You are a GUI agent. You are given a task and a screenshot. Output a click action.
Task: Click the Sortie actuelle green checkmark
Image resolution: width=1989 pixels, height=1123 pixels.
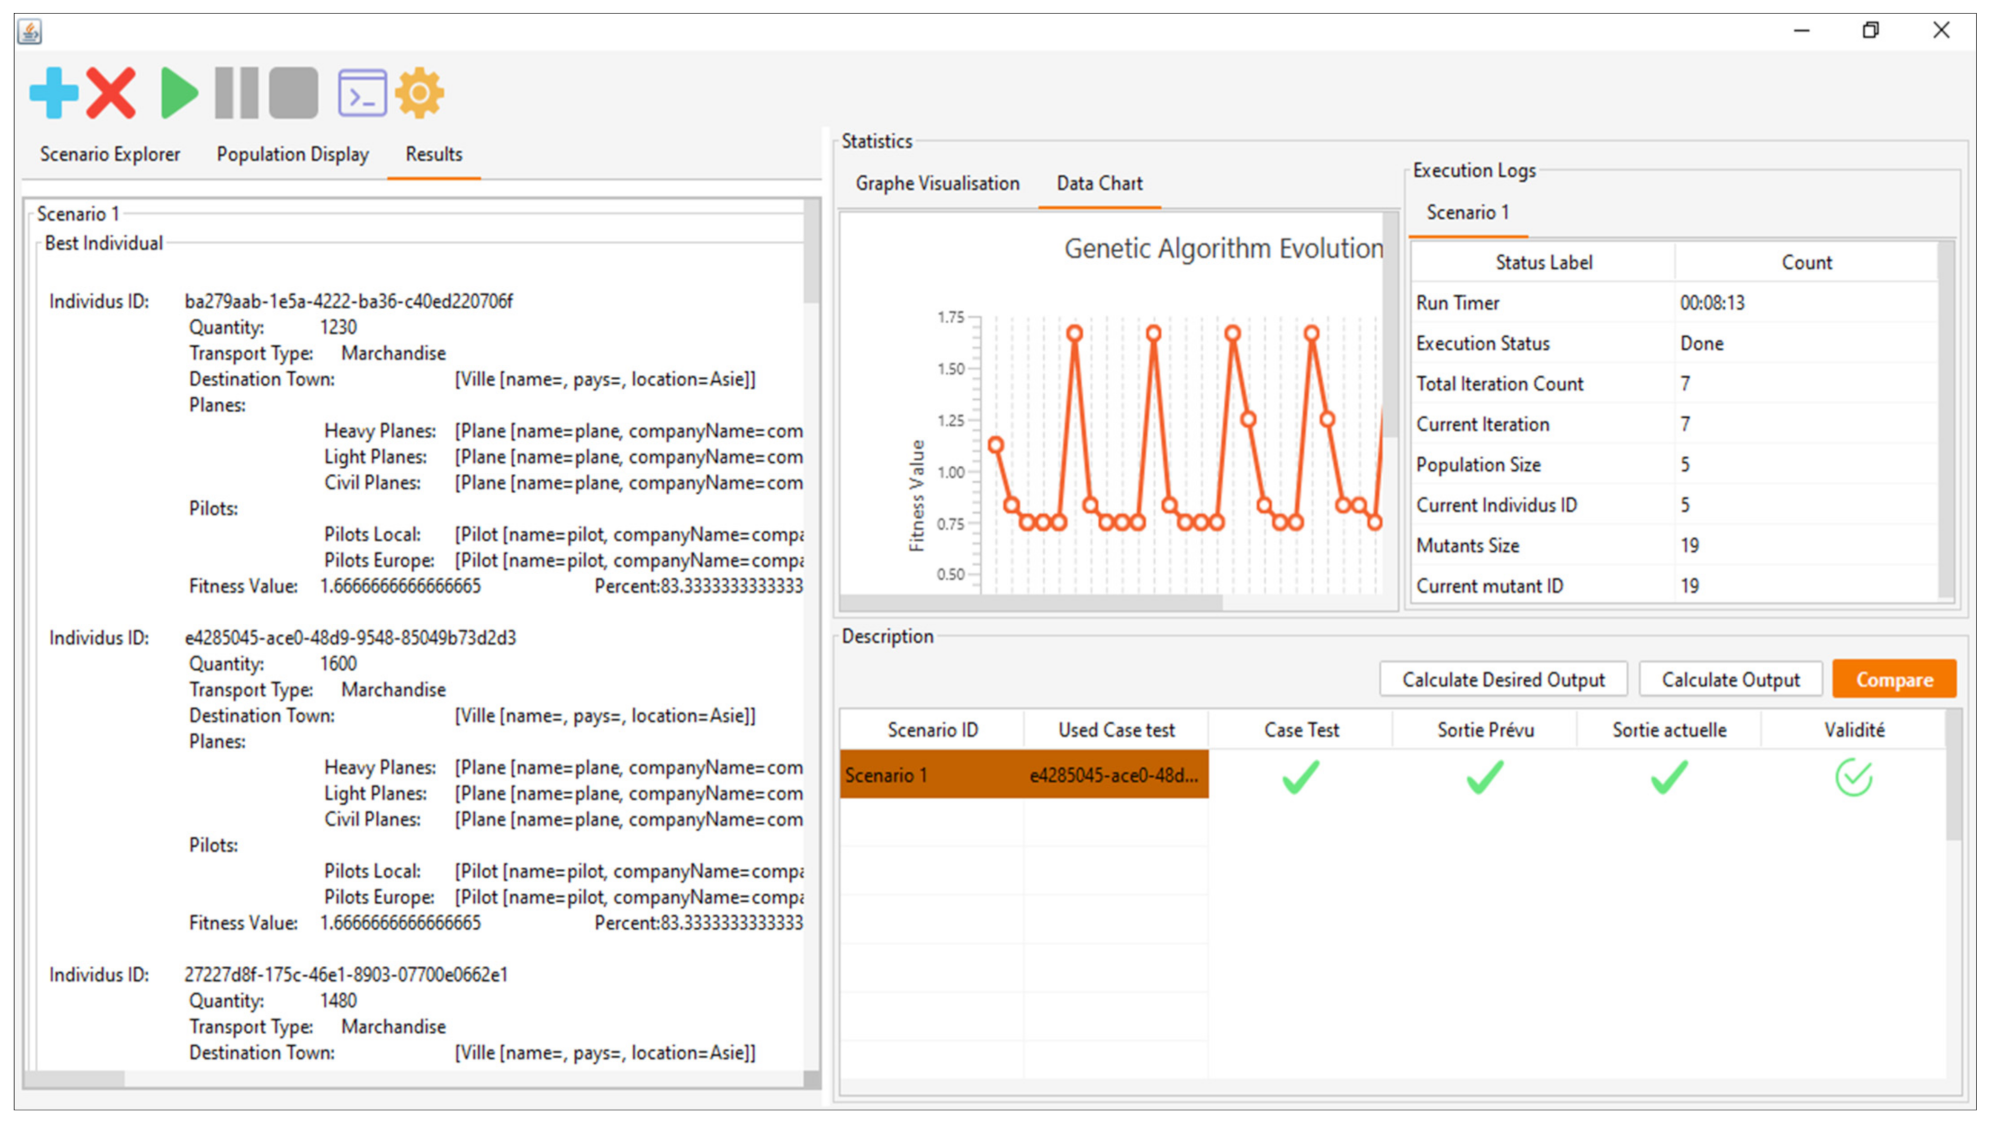tap(1668, 777)
